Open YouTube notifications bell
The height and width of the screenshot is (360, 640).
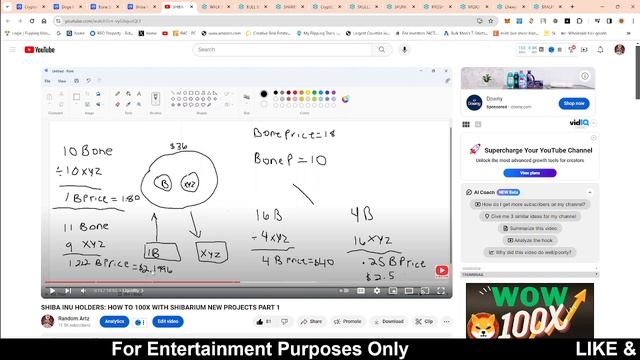coord(600,50)
